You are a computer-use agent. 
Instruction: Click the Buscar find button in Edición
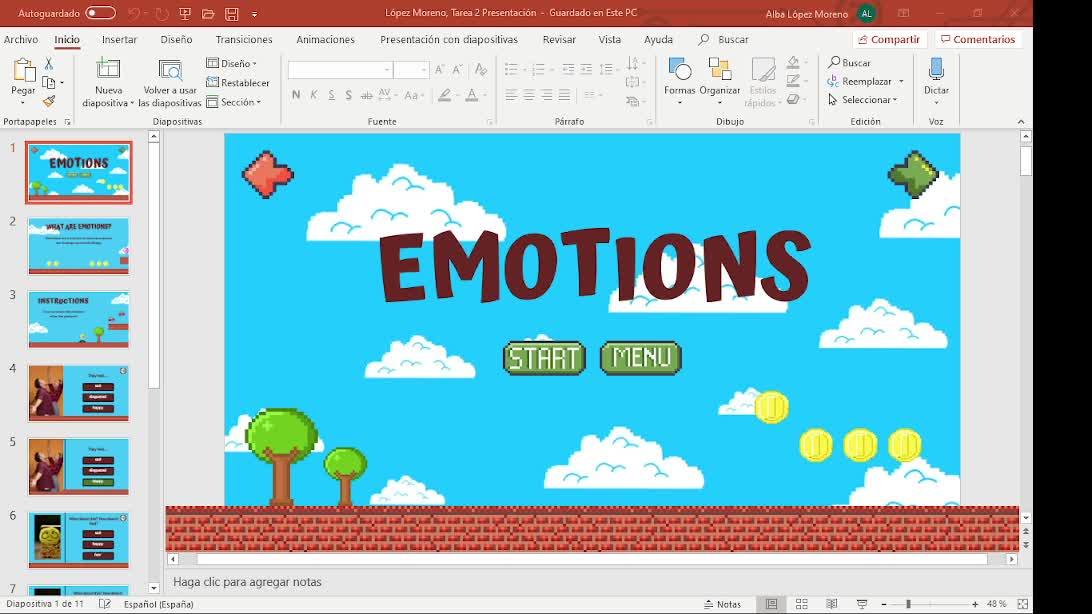click(849, 63)
